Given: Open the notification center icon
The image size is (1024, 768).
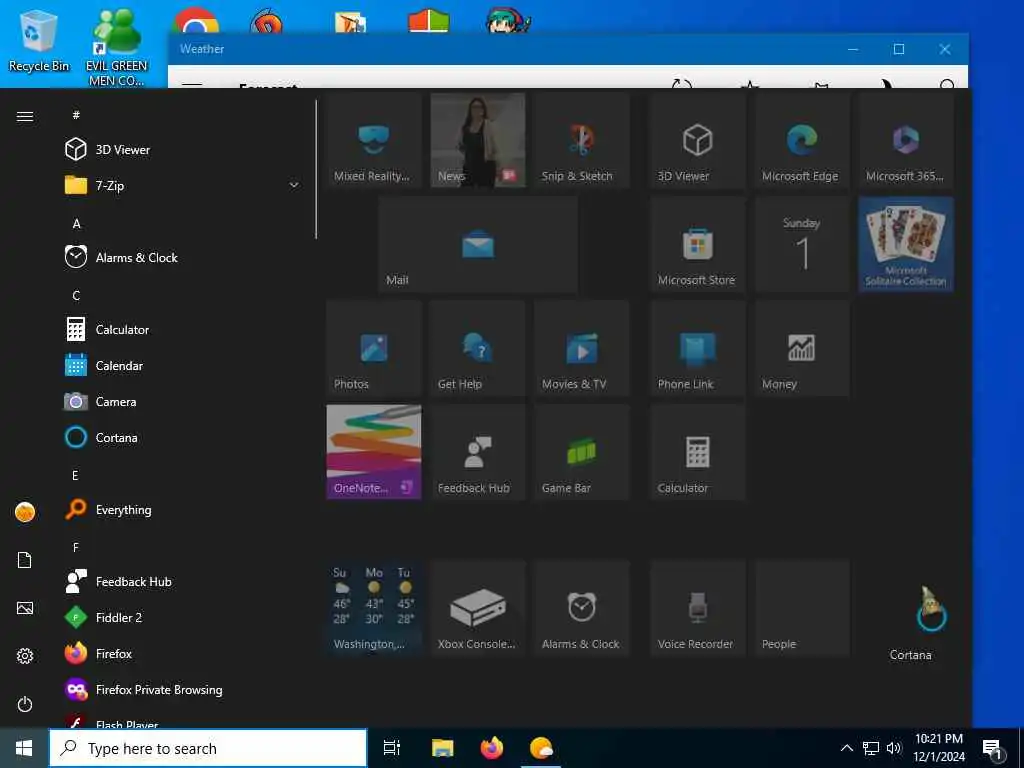Looking at the screenshot, I should pyautogui.click(x=992, y=748).
